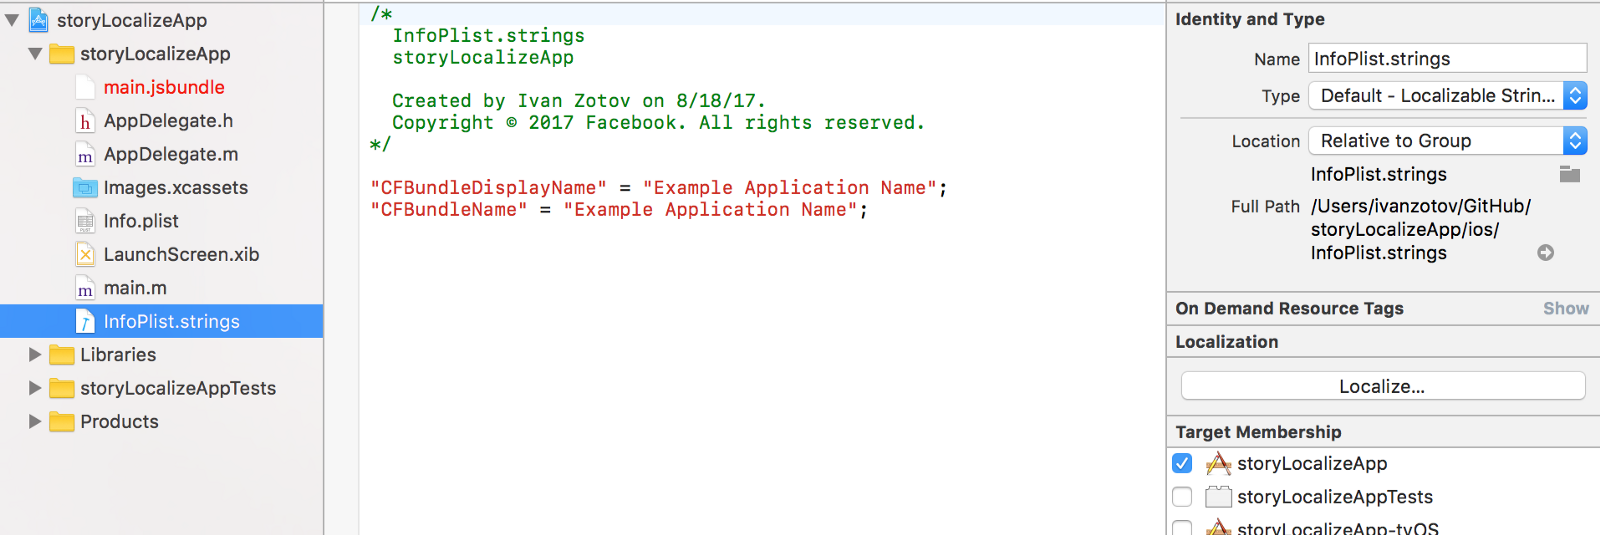The image size is (1600, 535).
Task: Show On Demand Resource Tags
Action: (1565, 309)
